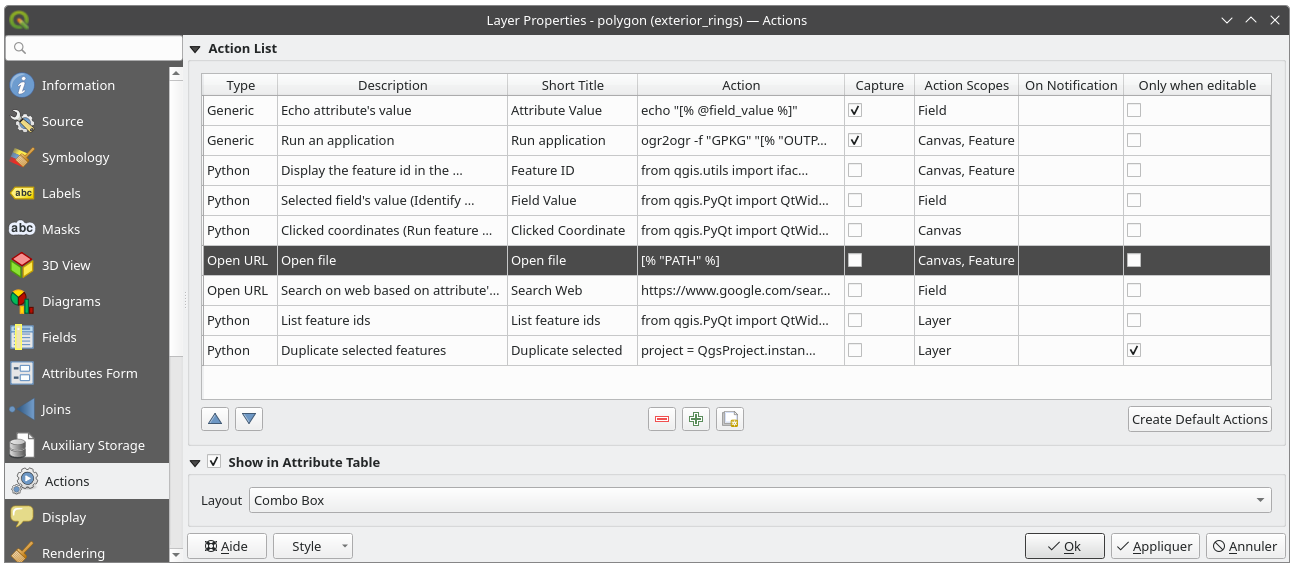This screenshot has height=570, width=1294.
Task: Remove the selected action with minus icon
Action: 661,419
